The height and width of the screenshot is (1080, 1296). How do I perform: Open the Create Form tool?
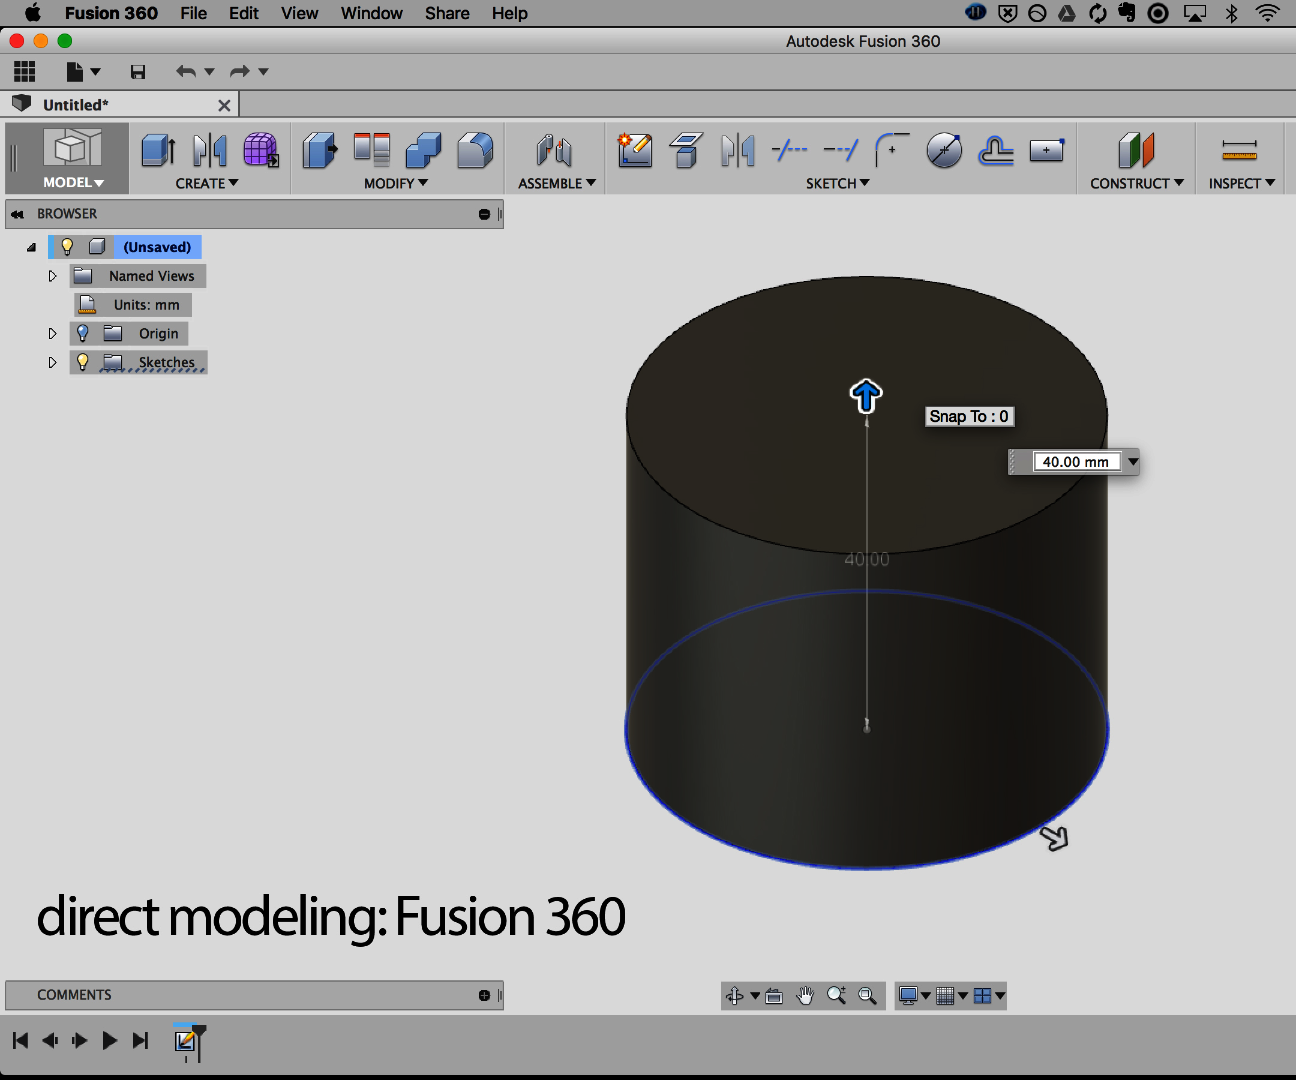(261, 150)
